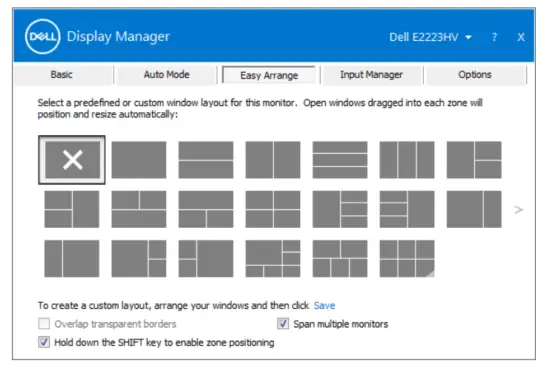Choose layout with wide left and narrow right column
This screenshot has width=550, height=366.
pos(474,209)
